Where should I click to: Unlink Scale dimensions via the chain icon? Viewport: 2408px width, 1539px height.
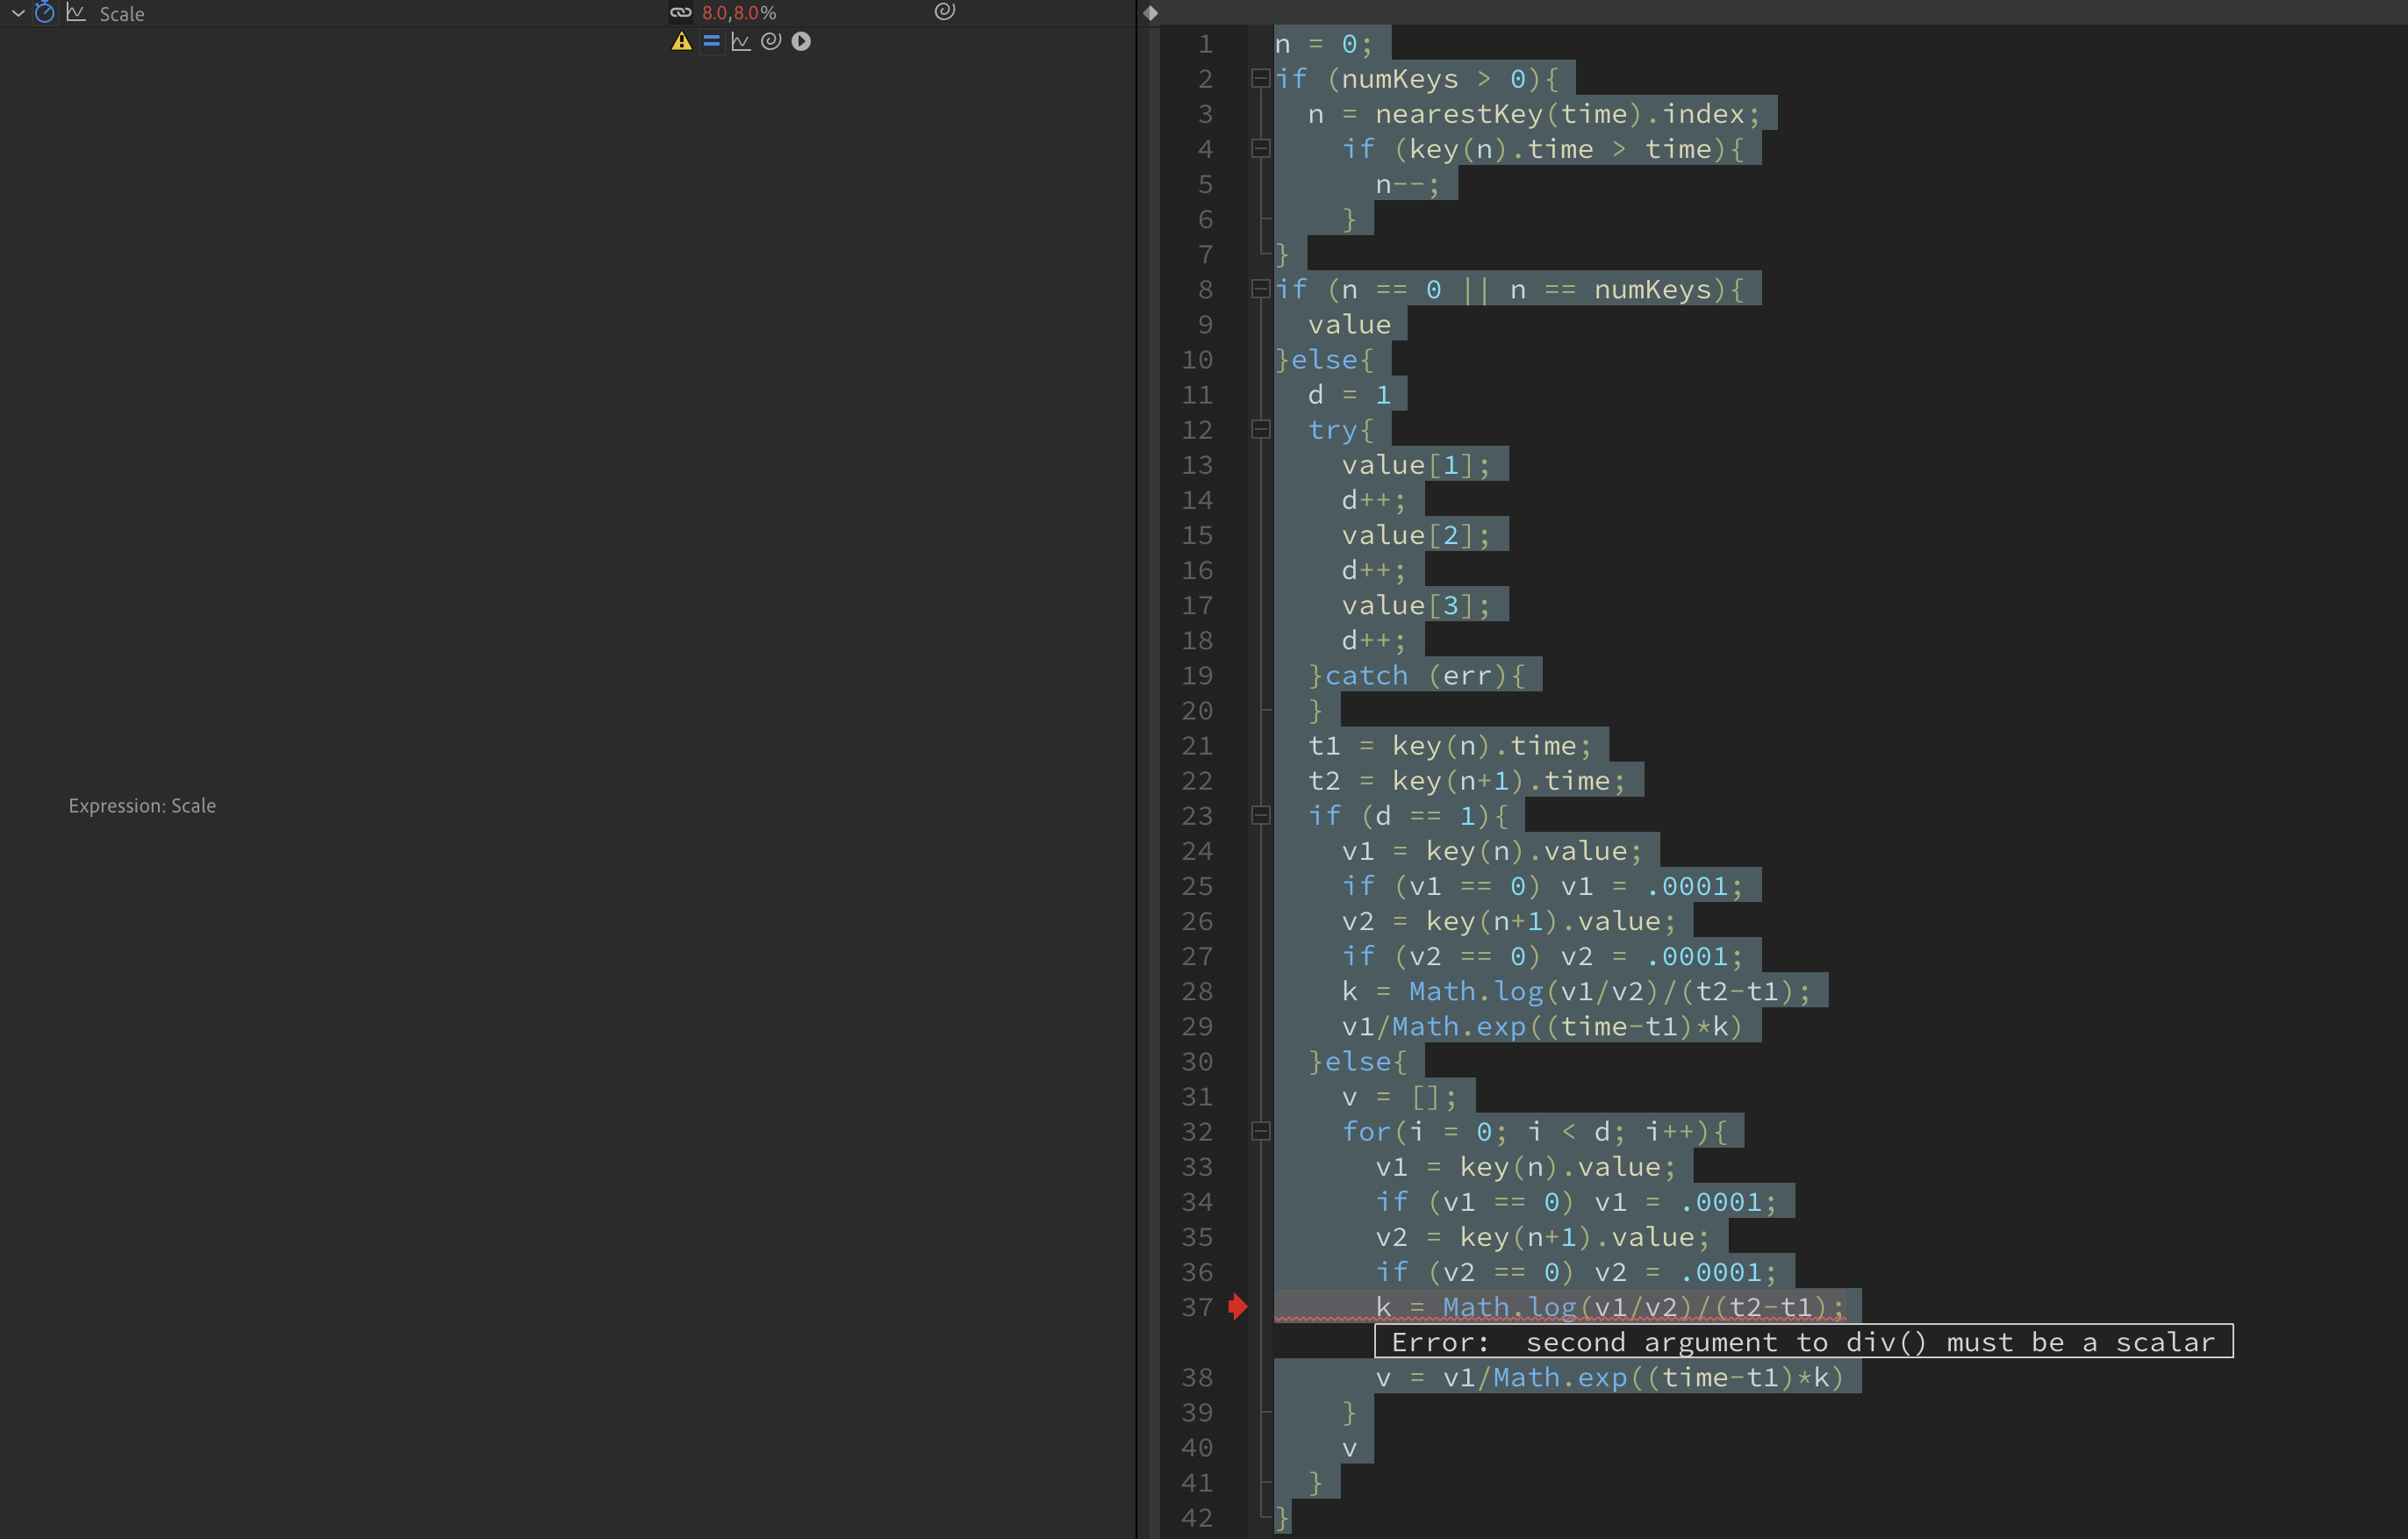[682, 12]
